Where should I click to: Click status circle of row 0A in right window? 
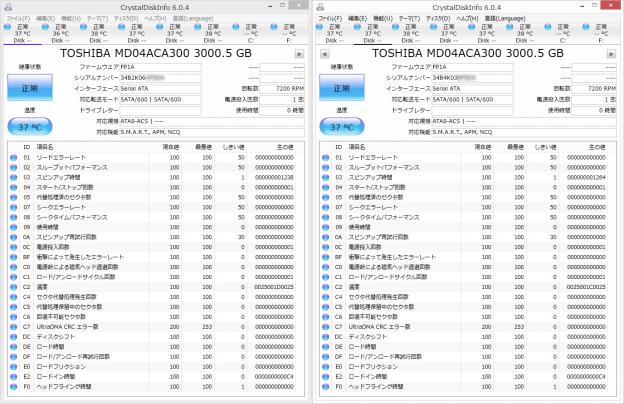click(x=326, y=237)
